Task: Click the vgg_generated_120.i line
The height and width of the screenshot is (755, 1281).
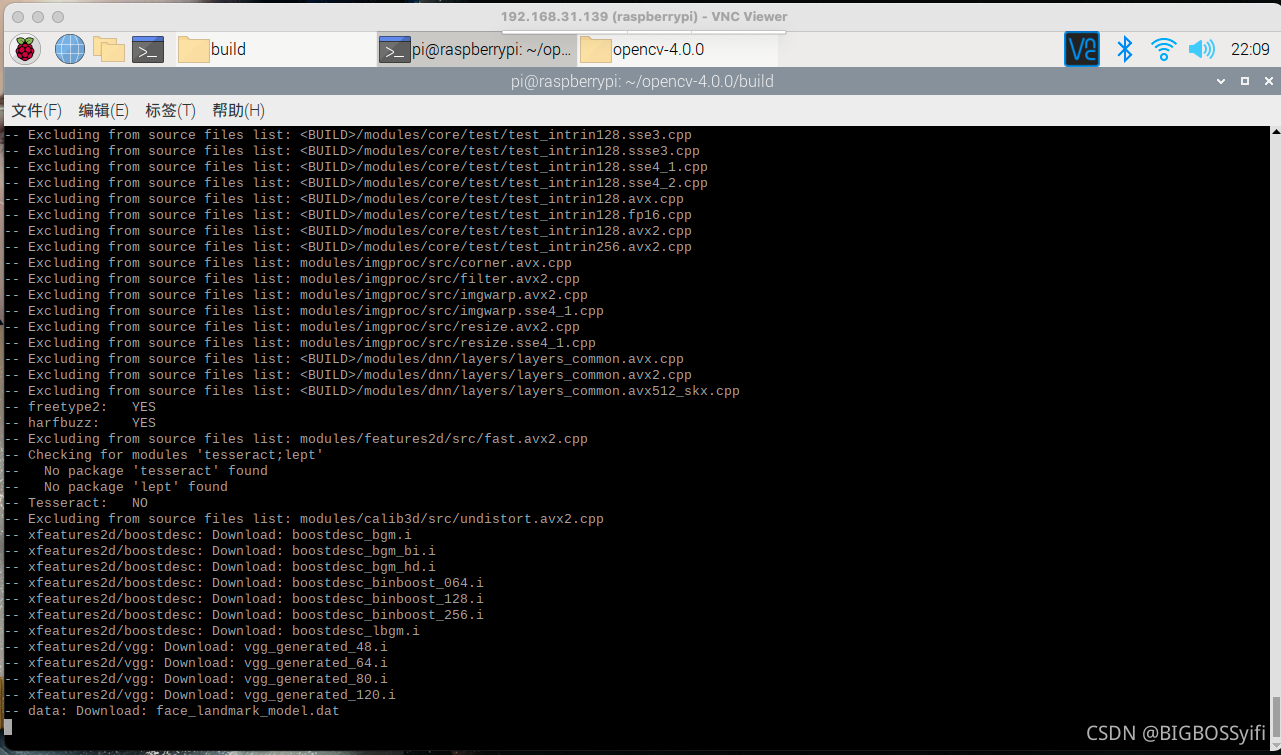Action: [200, 695]
